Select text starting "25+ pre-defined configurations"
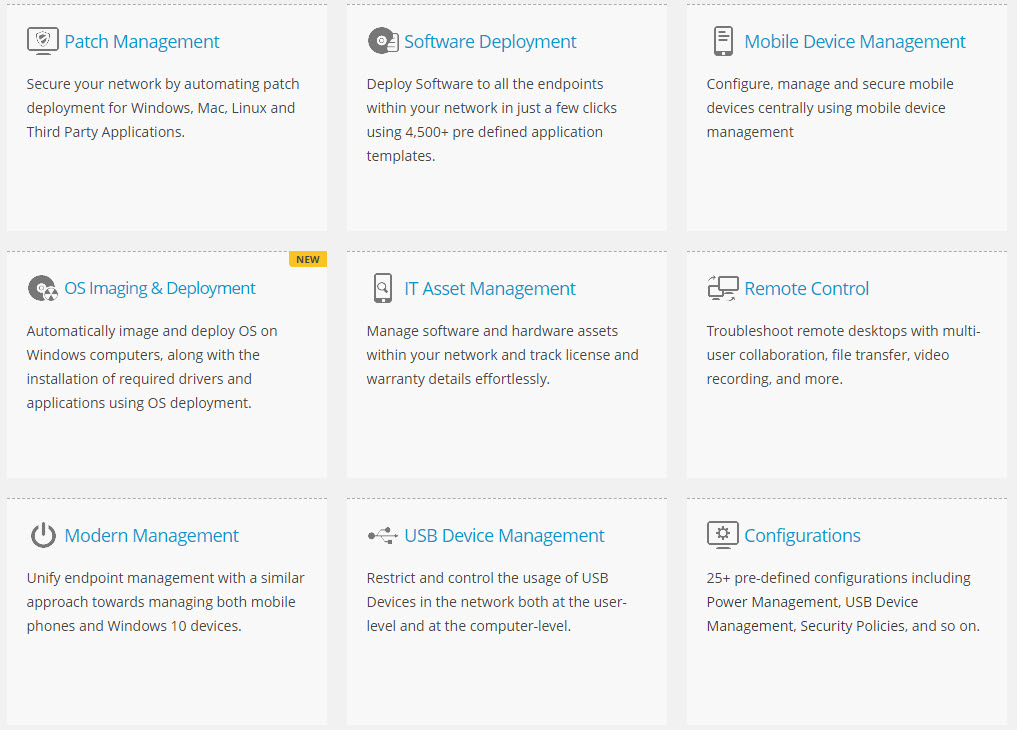This screenshot has width=1017, height=730. (843, 602)
